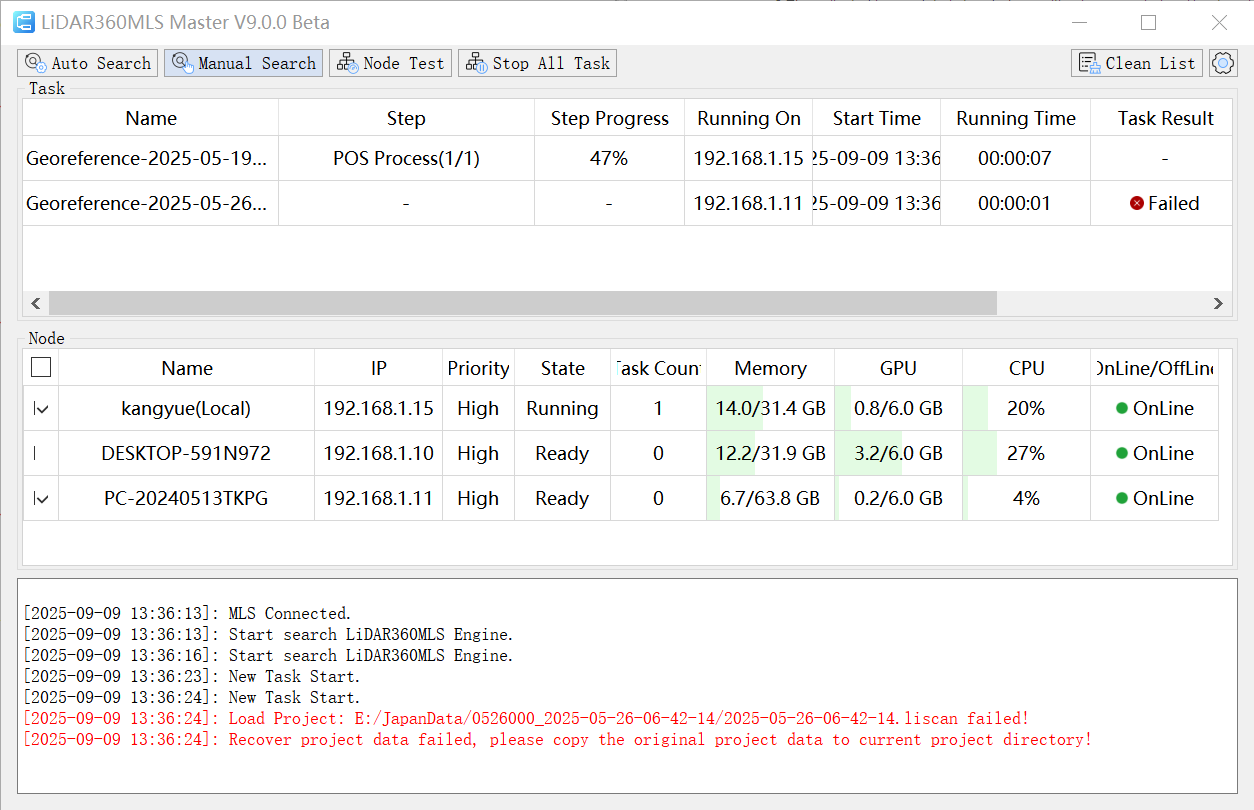Click the task list right scroll arrow
Screen dimensions: 1254x810
[1218, 303]
